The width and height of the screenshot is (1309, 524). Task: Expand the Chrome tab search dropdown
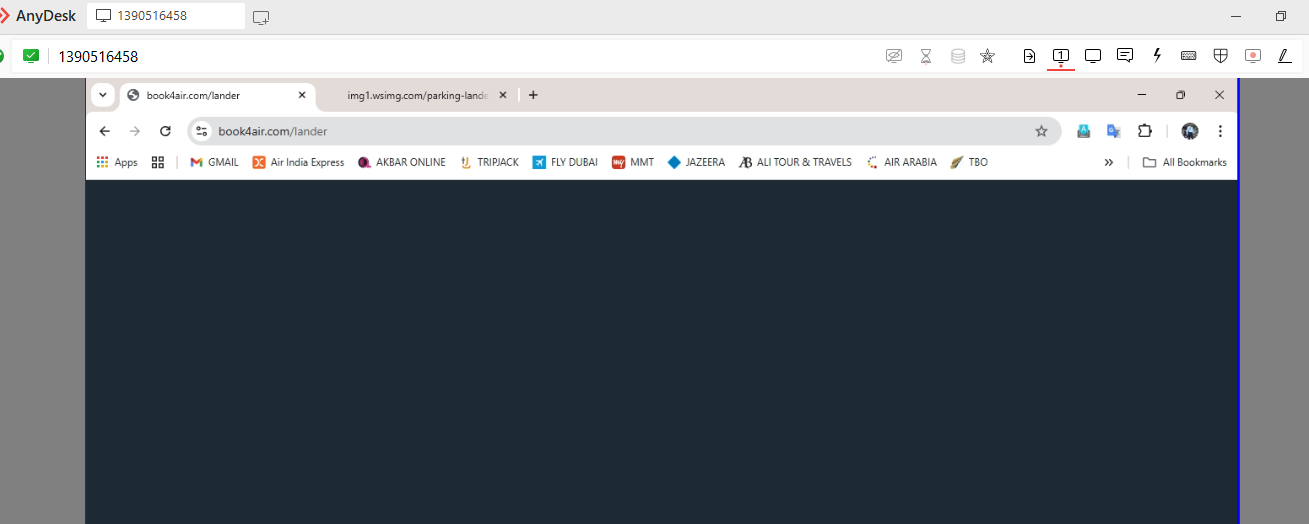[x=102, y=95]
